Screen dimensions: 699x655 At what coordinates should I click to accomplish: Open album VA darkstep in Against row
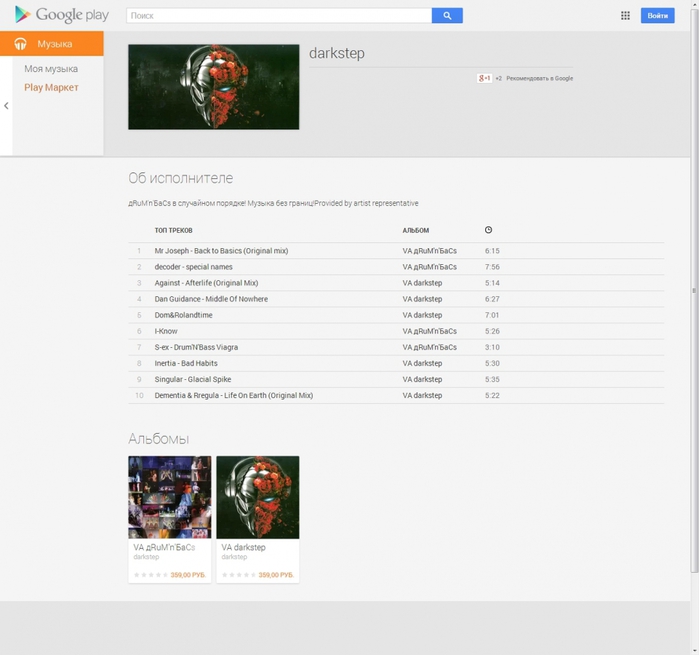[422, 283]
